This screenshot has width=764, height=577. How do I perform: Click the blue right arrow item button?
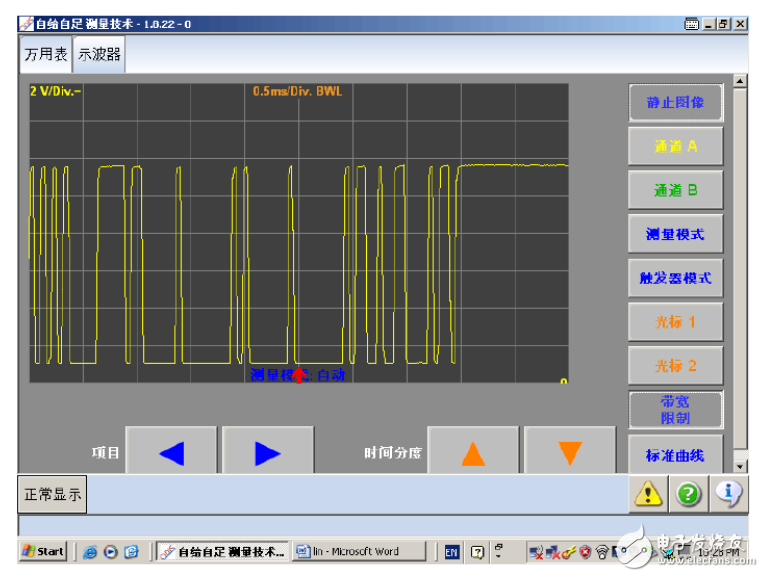pos(267,453)
